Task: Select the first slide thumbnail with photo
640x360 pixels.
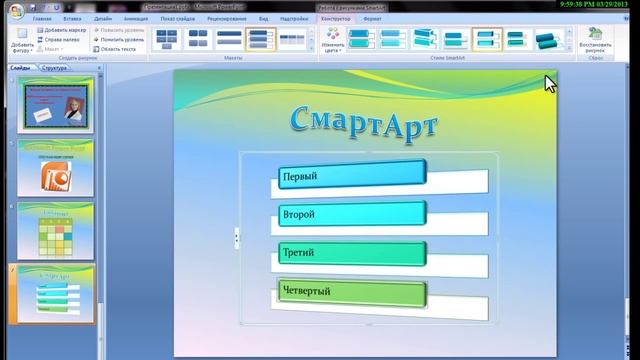Action: [56, 105]
